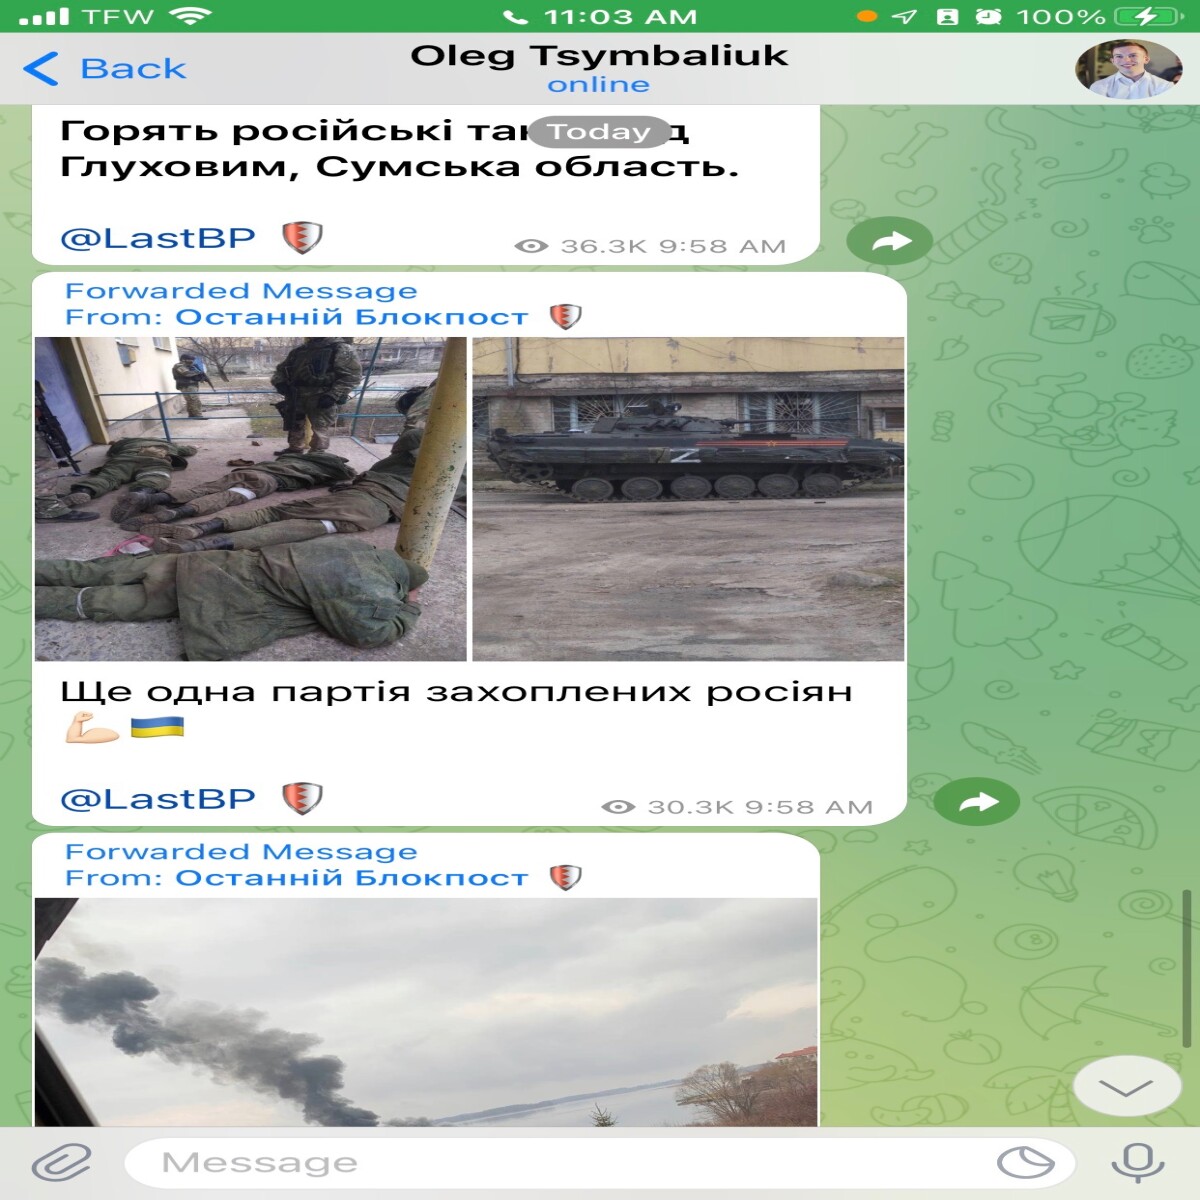Viewport: 1200px width, 1200px height.
Task: Tap the Back arrow chevron
Action: coord(40,69)
